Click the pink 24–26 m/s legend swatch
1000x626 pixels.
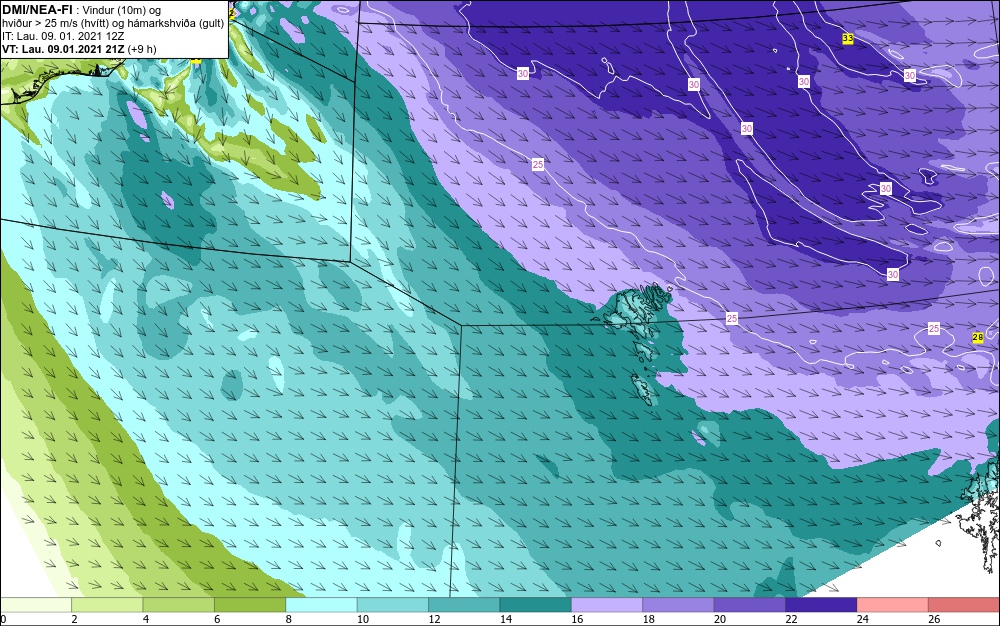893,605
